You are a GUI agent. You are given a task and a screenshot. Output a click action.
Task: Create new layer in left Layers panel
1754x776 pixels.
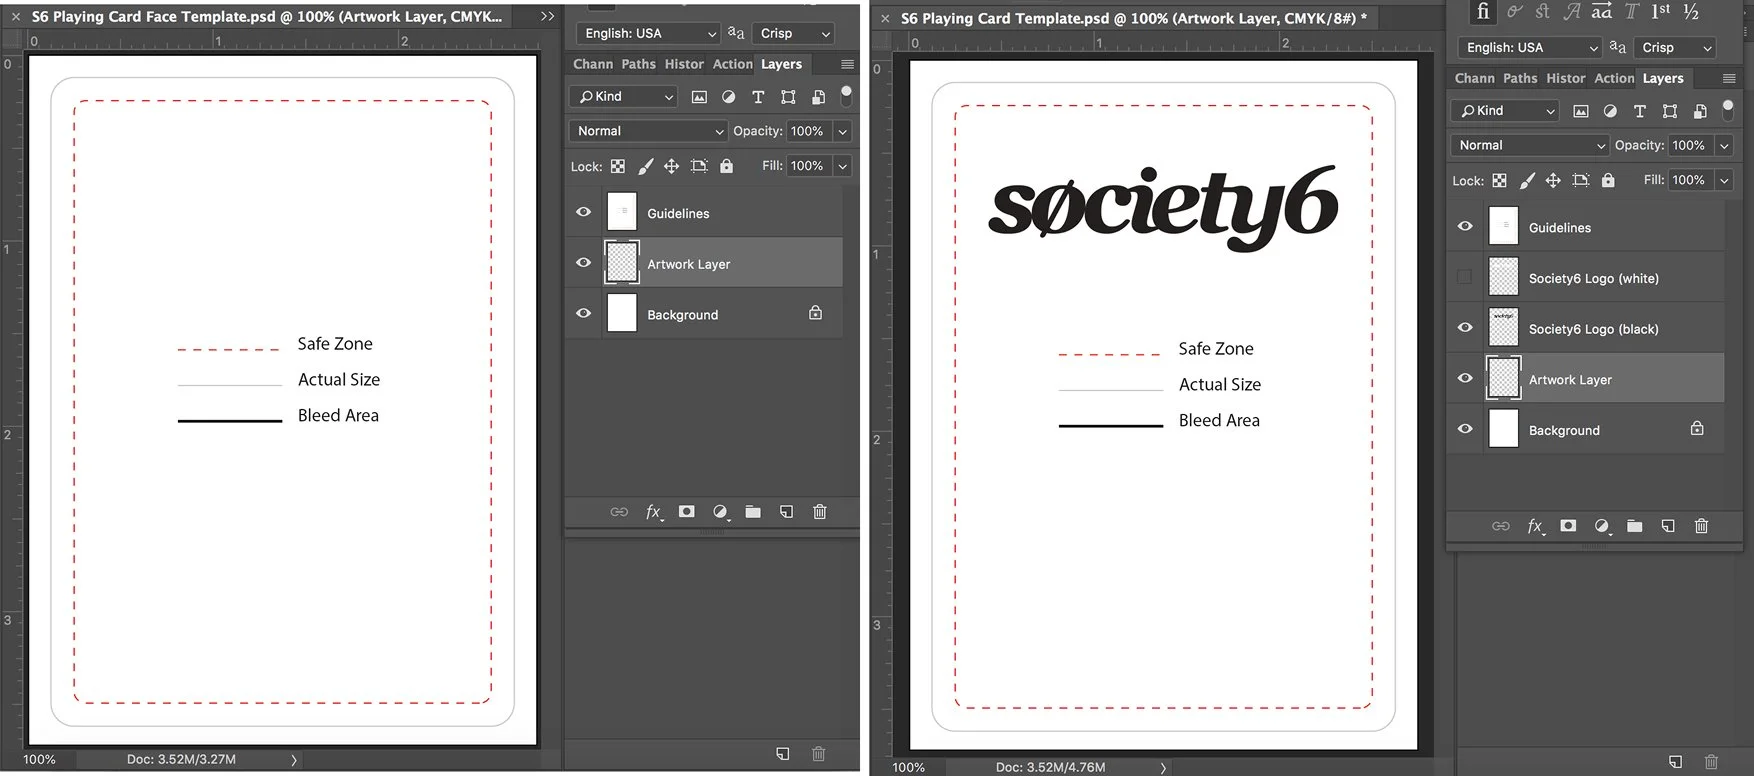click(787, 511)
